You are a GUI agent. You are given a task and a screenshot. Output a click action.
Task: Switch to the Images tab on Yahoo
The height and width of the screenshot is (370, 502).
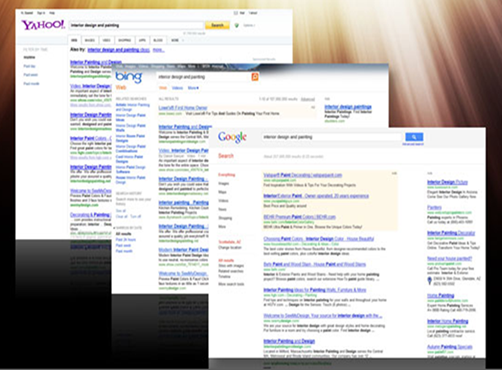pyautogui.click(x=90, y=40)
